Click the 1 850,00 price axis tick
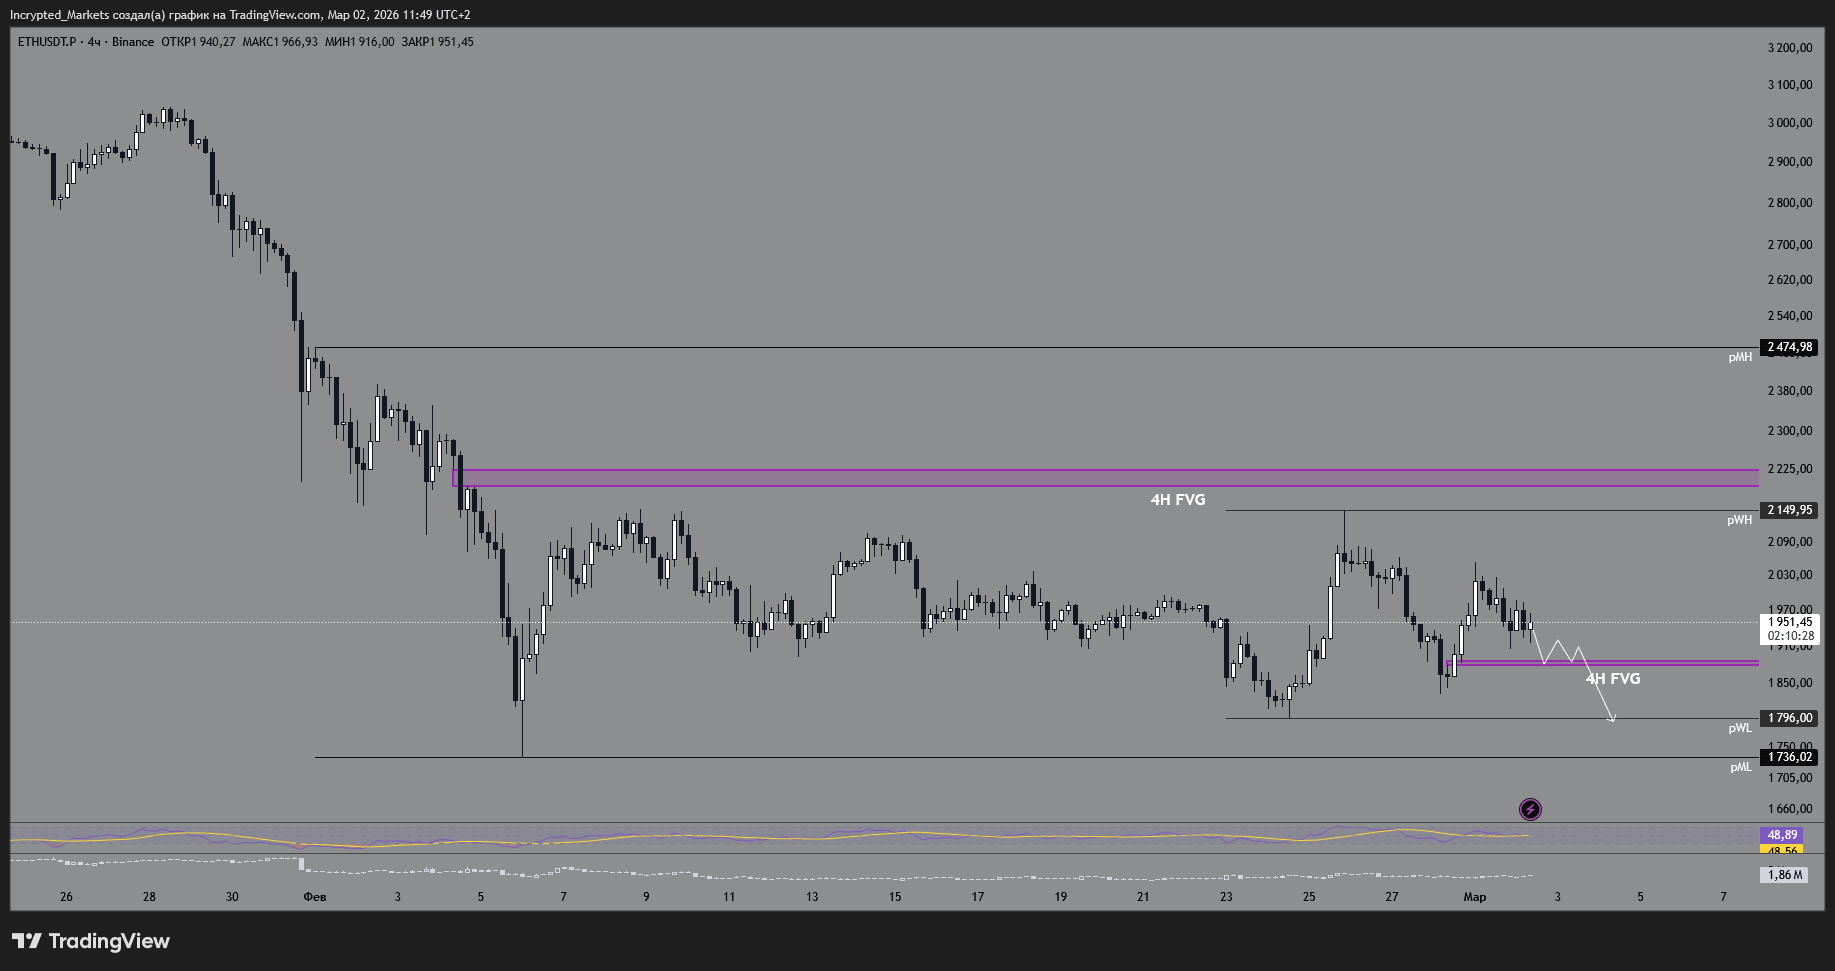The height and width of the screenshot is (971, 1835). (1790, 683)
